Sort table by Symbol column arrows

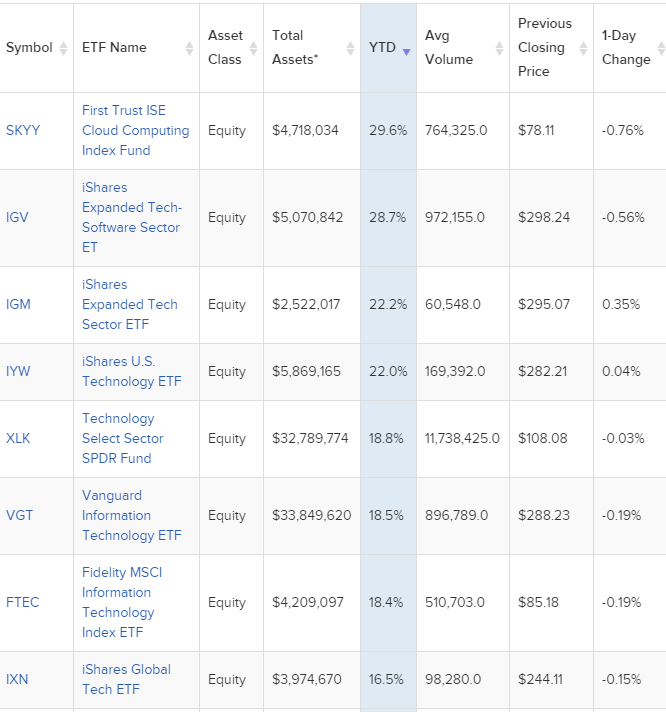coord(62,48)
